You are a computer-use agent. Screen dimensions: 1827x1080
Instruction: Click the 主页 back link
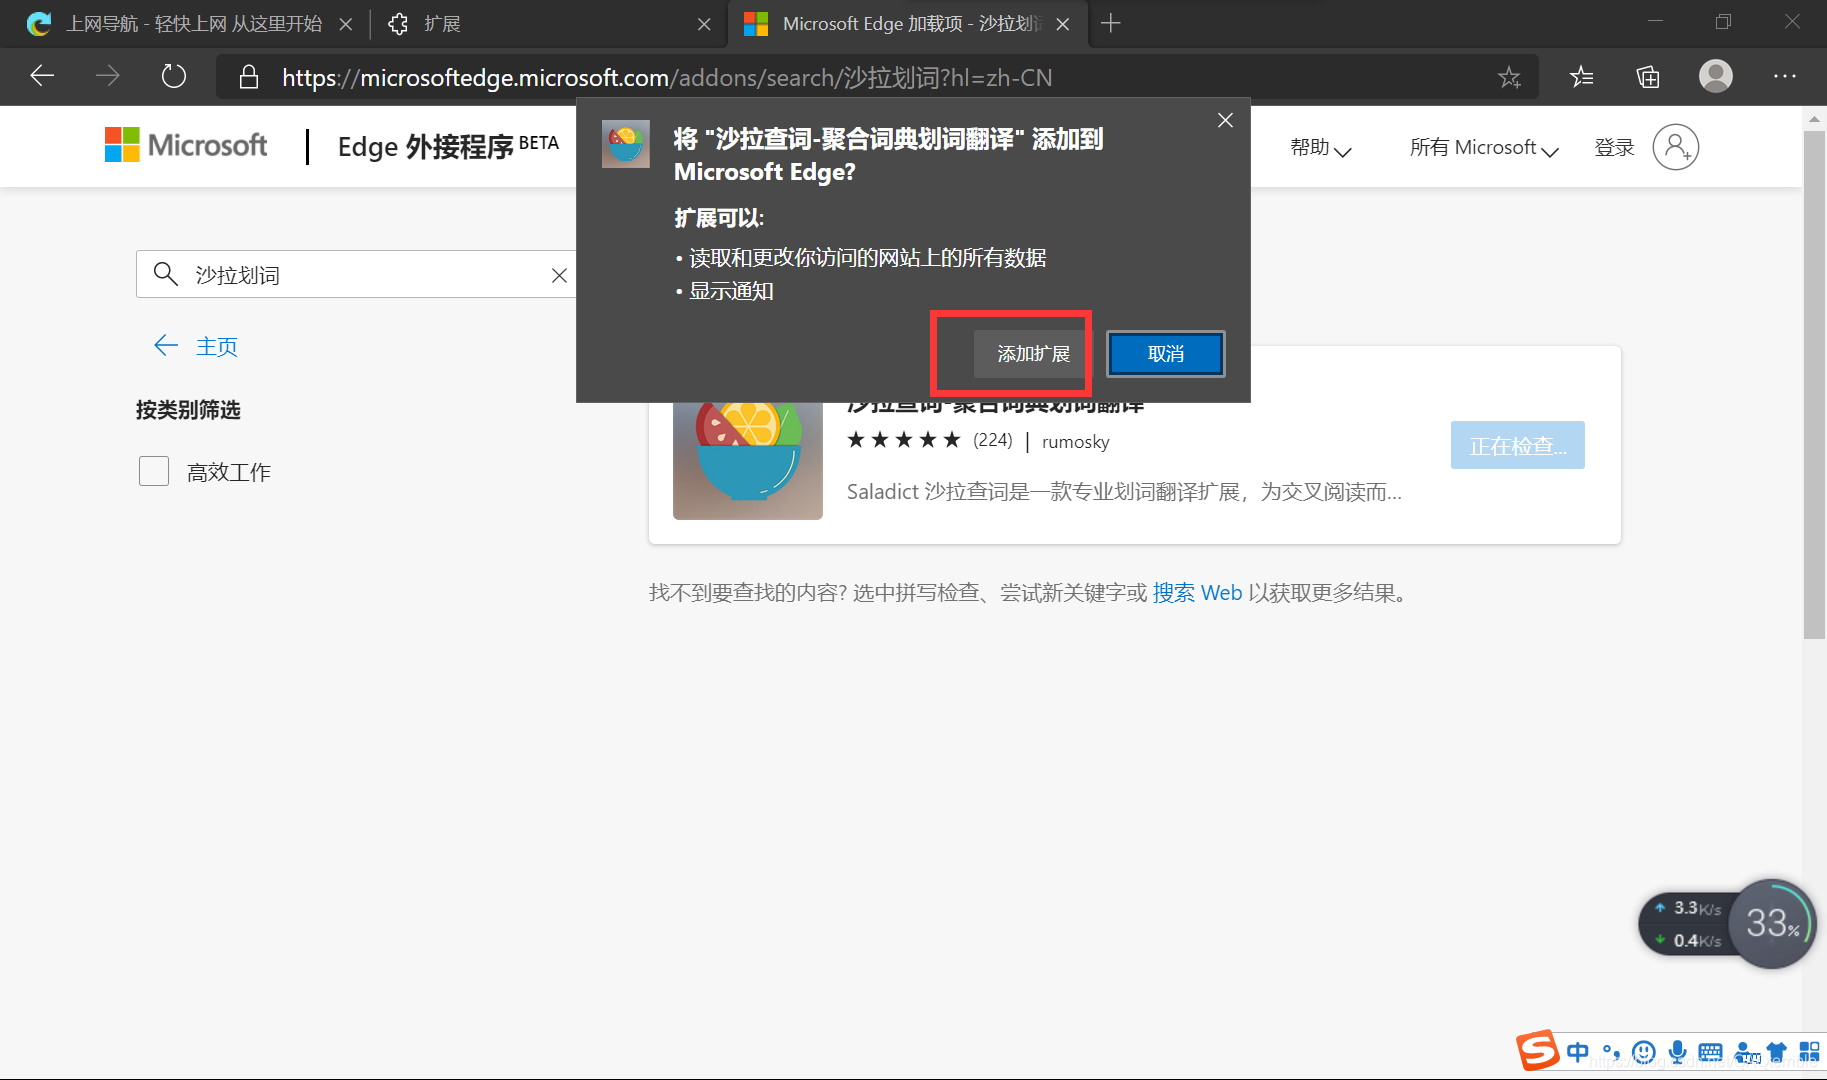click(196, 346)
